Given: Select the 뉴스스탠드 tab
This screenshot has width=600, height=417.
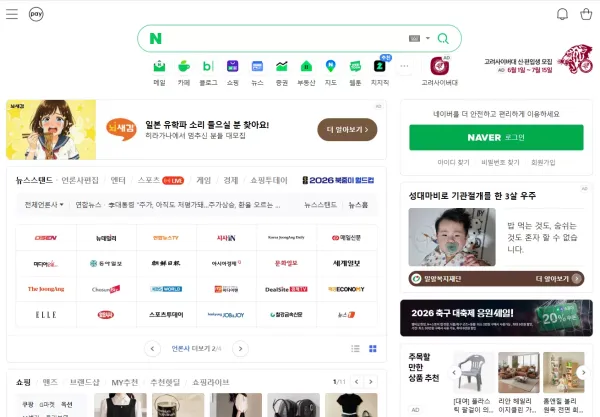Looking at the screenshot, I should [x=34, y=180].
